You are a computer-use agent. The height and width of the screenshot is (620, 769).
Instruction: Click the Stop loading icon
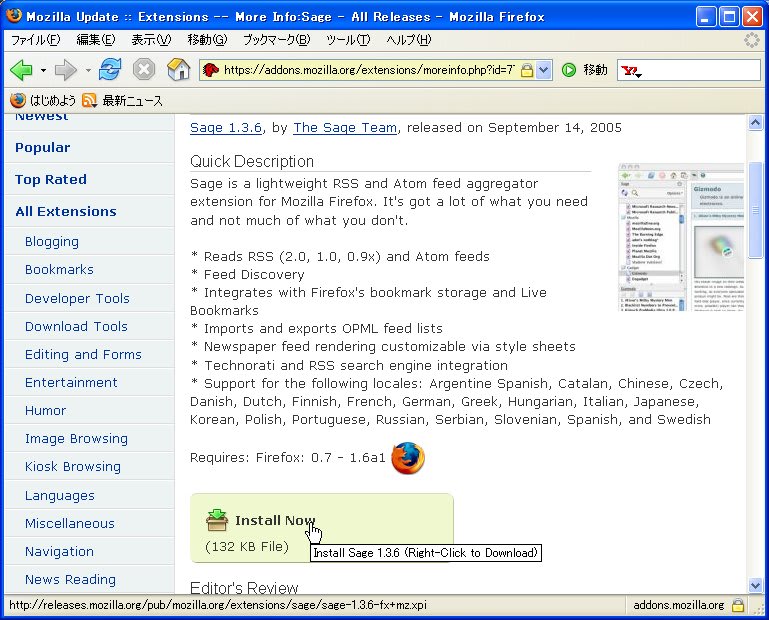click(x=144, y=70)
